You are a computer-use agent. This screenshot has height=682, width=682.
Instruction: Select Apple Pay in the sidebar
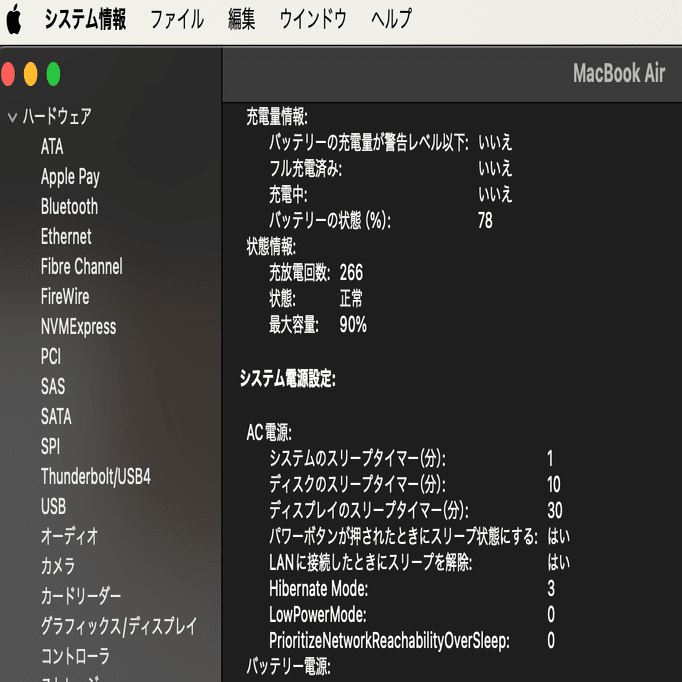tap(70, 177)
